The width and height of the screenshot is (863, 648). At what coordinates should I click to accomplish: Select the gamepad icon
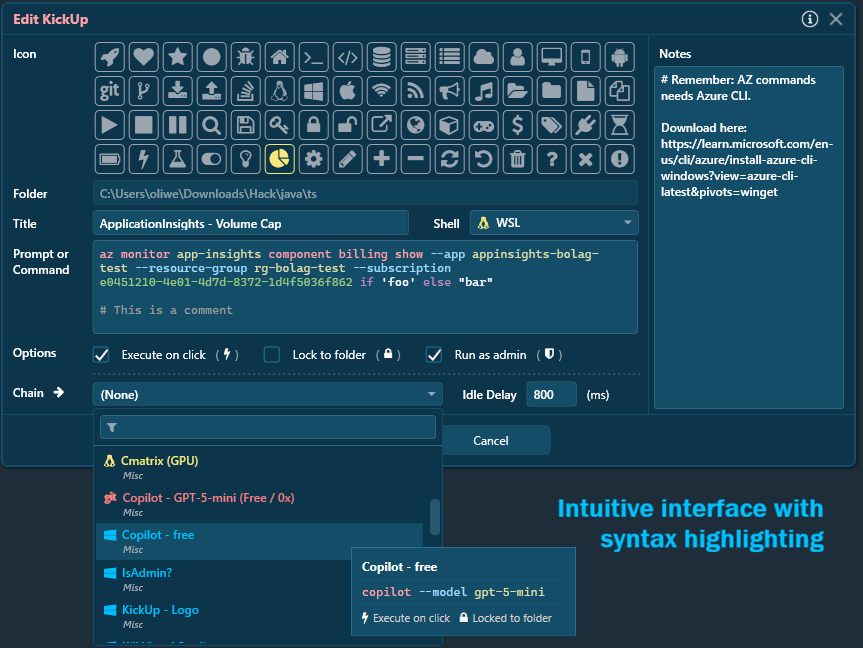tap(484, 125)
